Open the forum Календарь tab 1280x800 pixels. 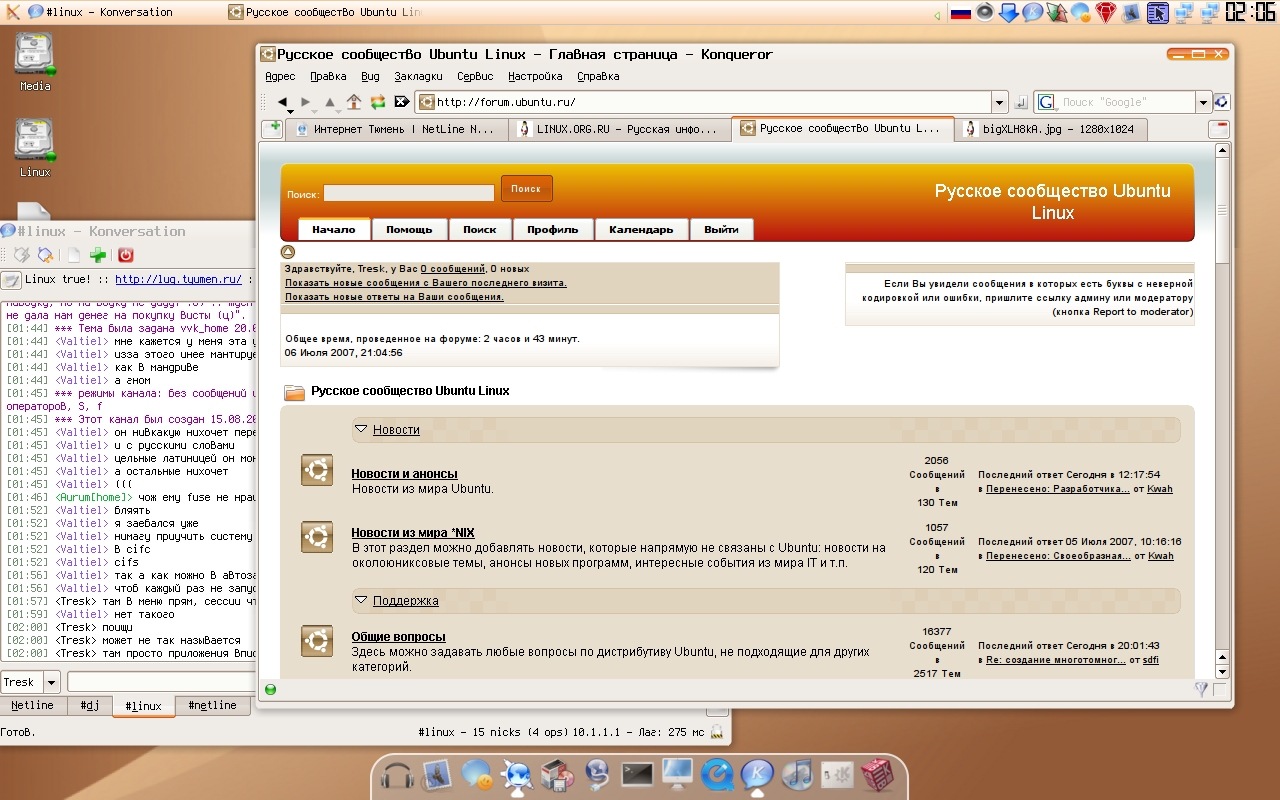click(x=641, y=229)
